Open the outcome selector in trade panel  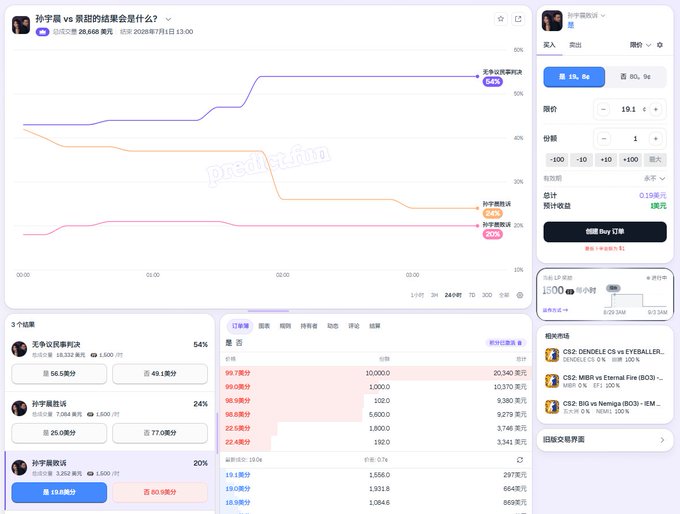[586, 16]
